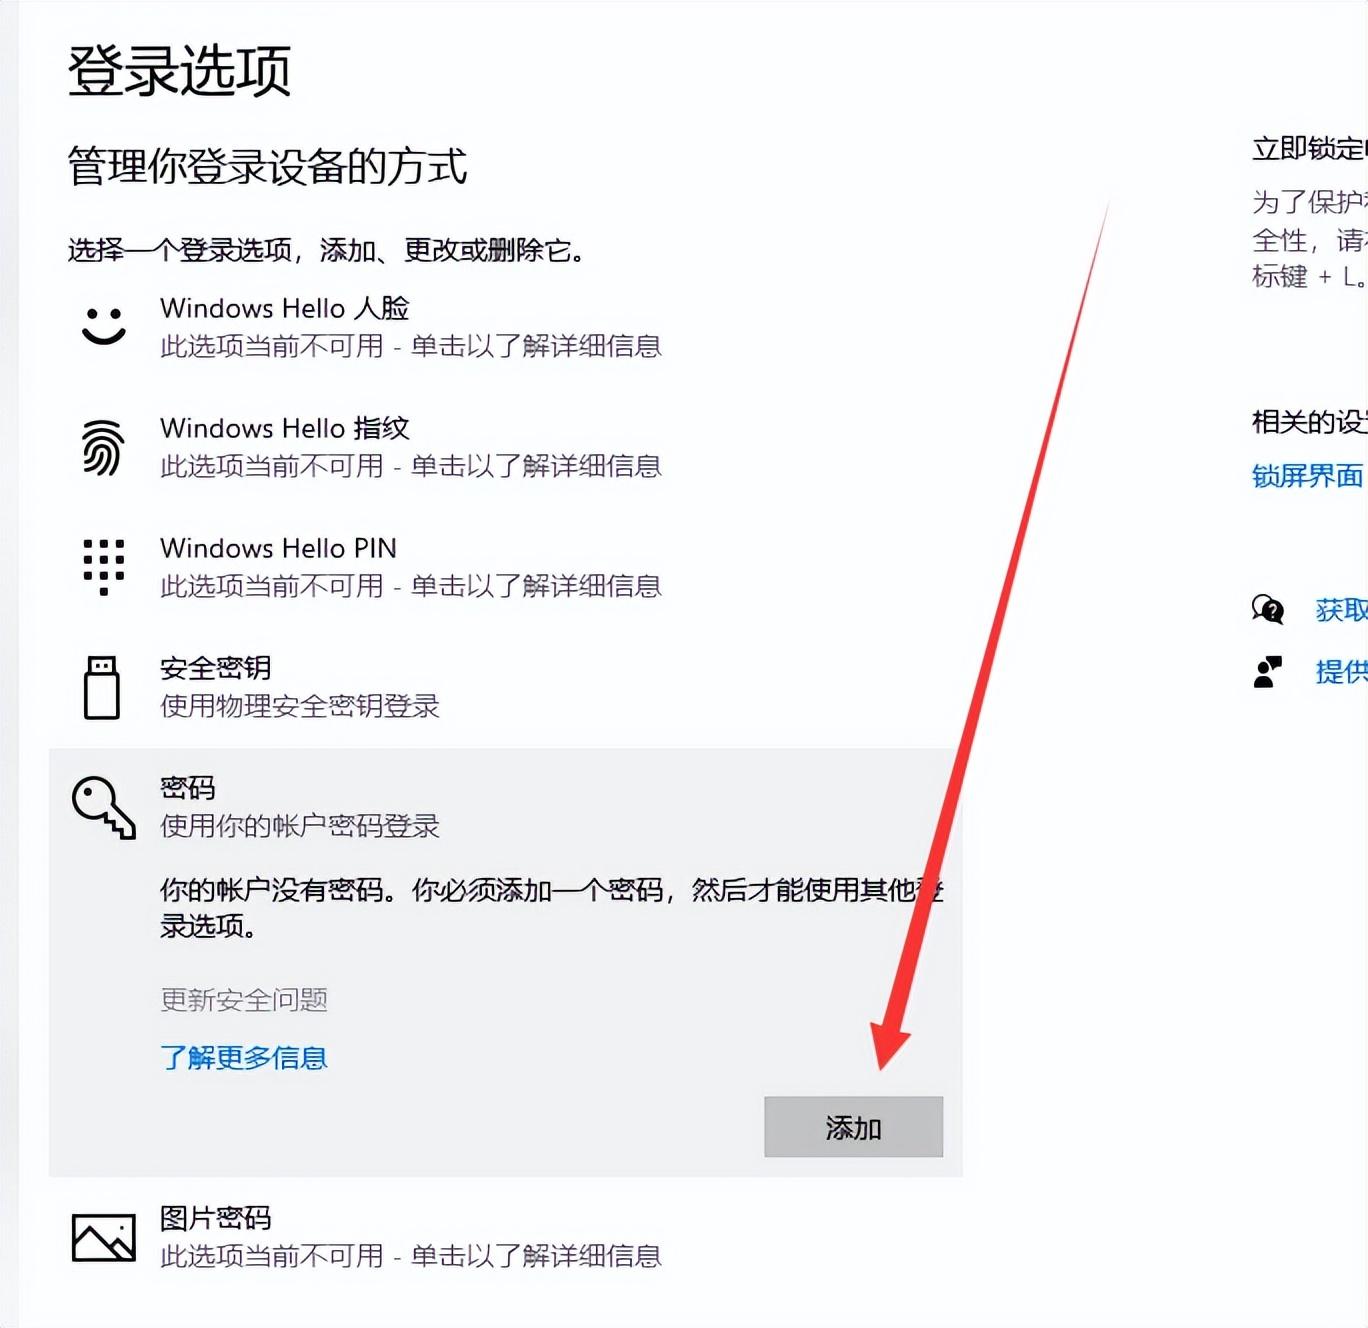Click the picture password image icon
This screenshot has width=1368, height=1328.
coord(103,1237)
